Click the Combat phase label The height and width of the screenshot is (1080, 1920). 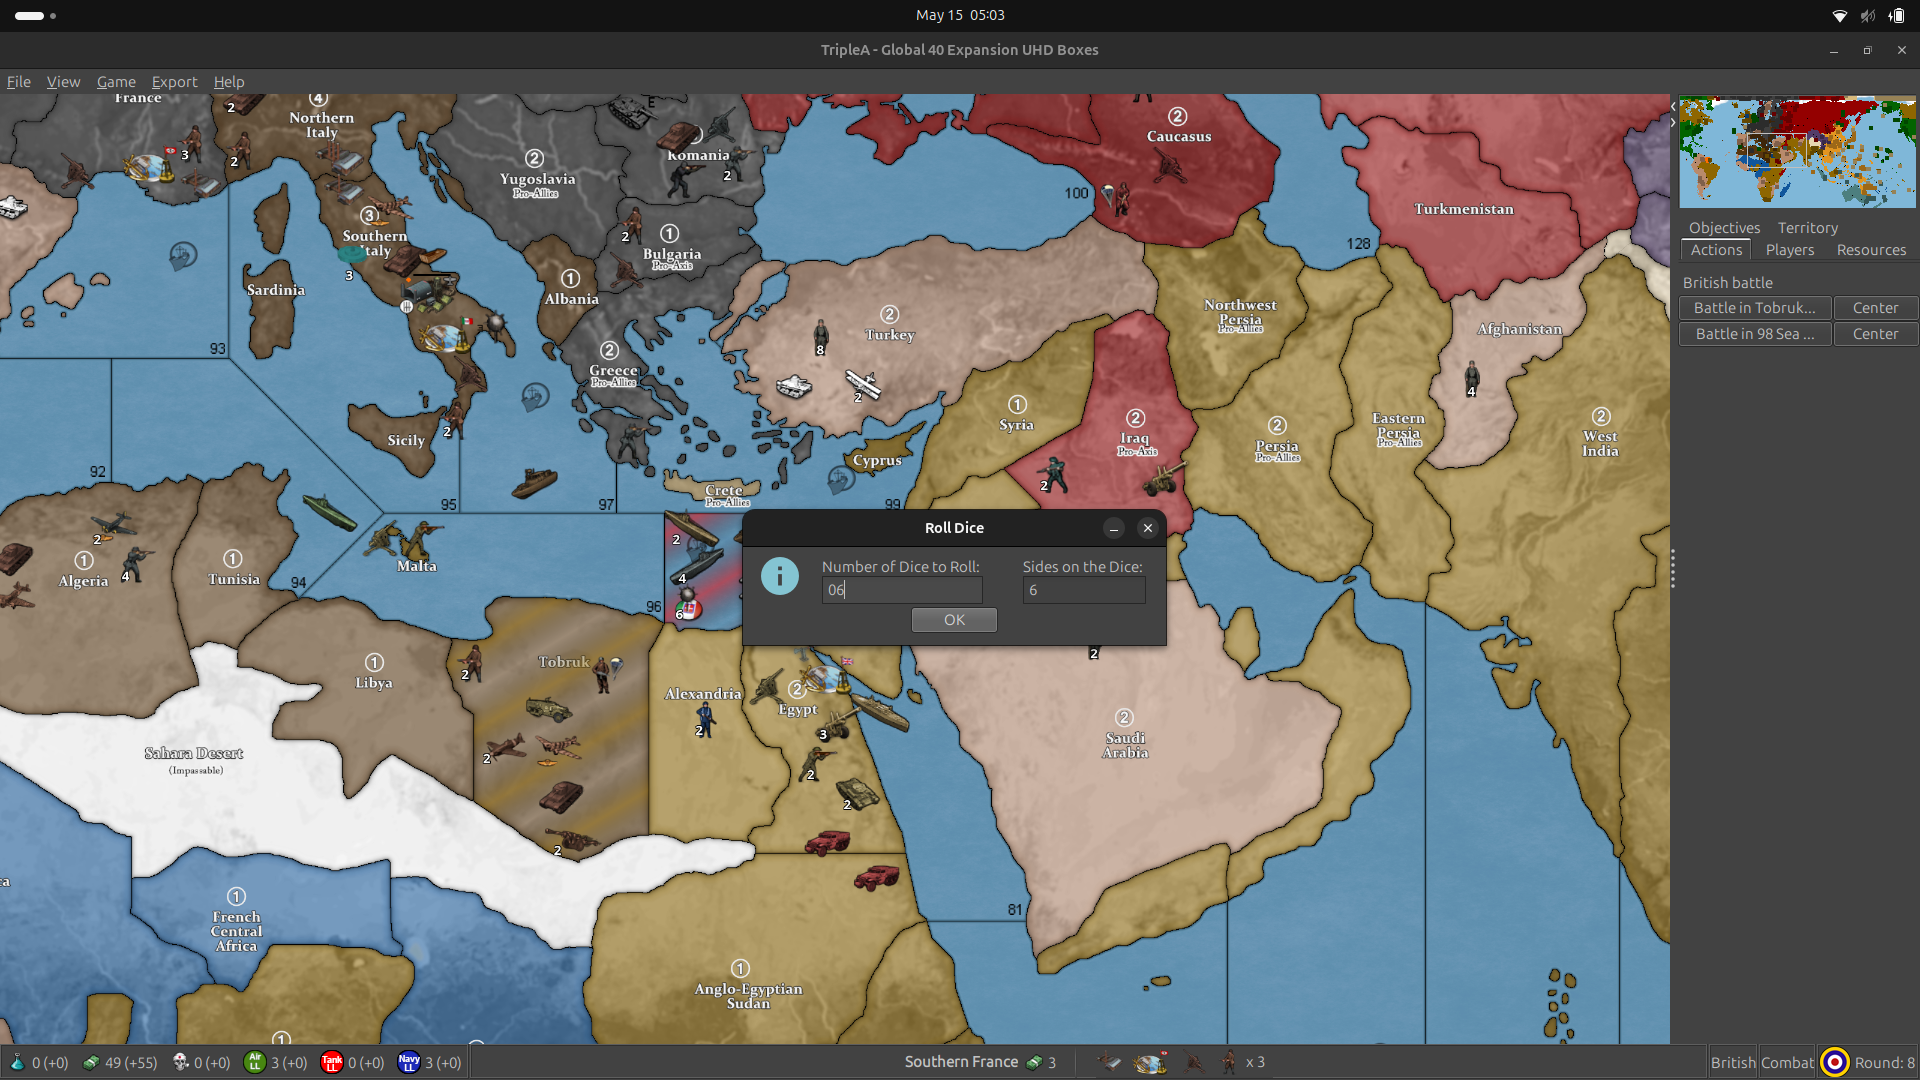tap(1787, 1062)
